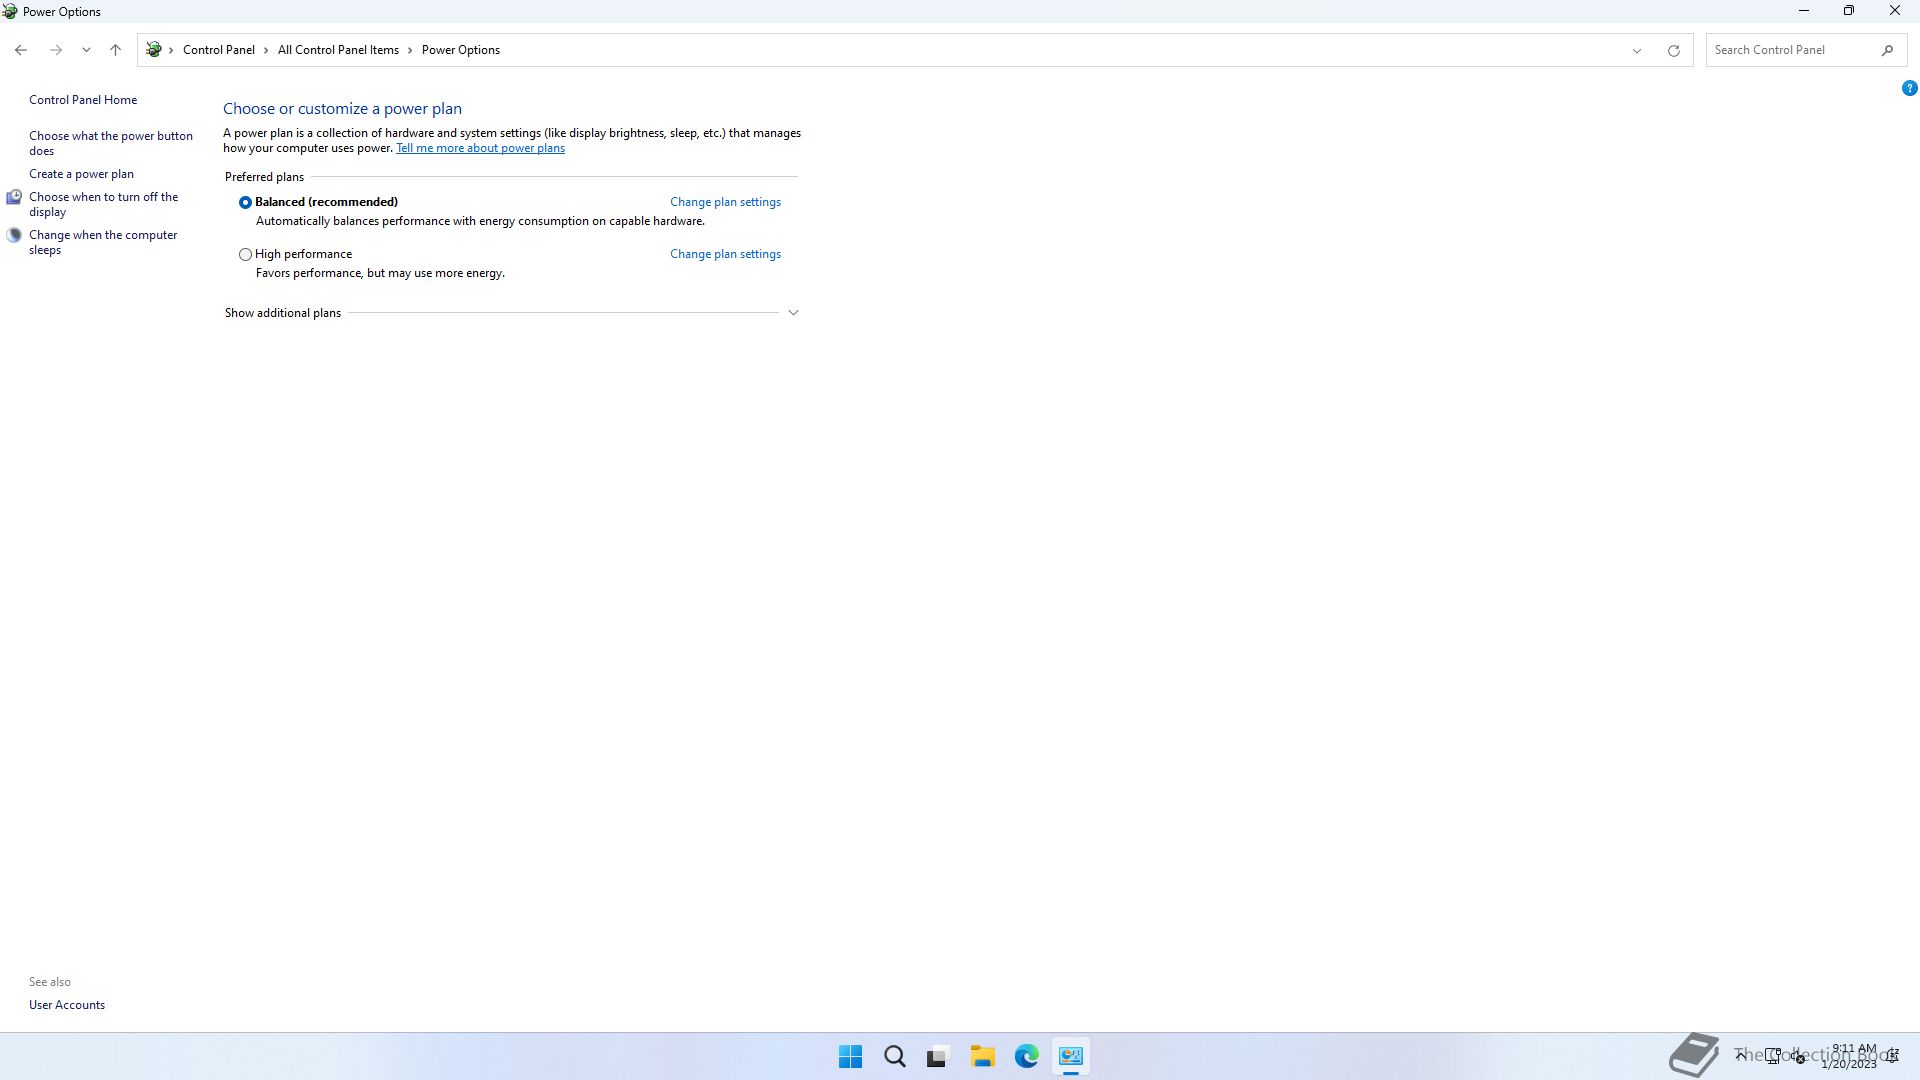Click the blue Help question mark icon

coord(1909,88)
